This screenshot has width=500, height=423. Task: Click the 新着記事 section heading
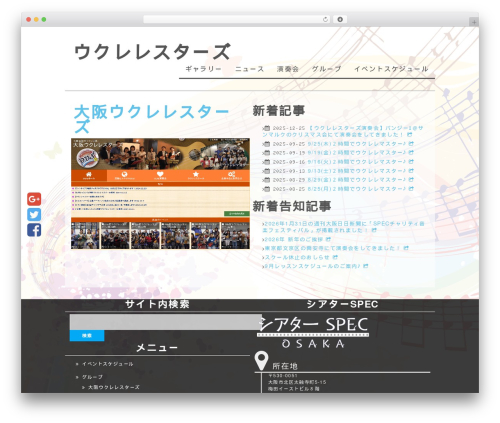(279, 111)
